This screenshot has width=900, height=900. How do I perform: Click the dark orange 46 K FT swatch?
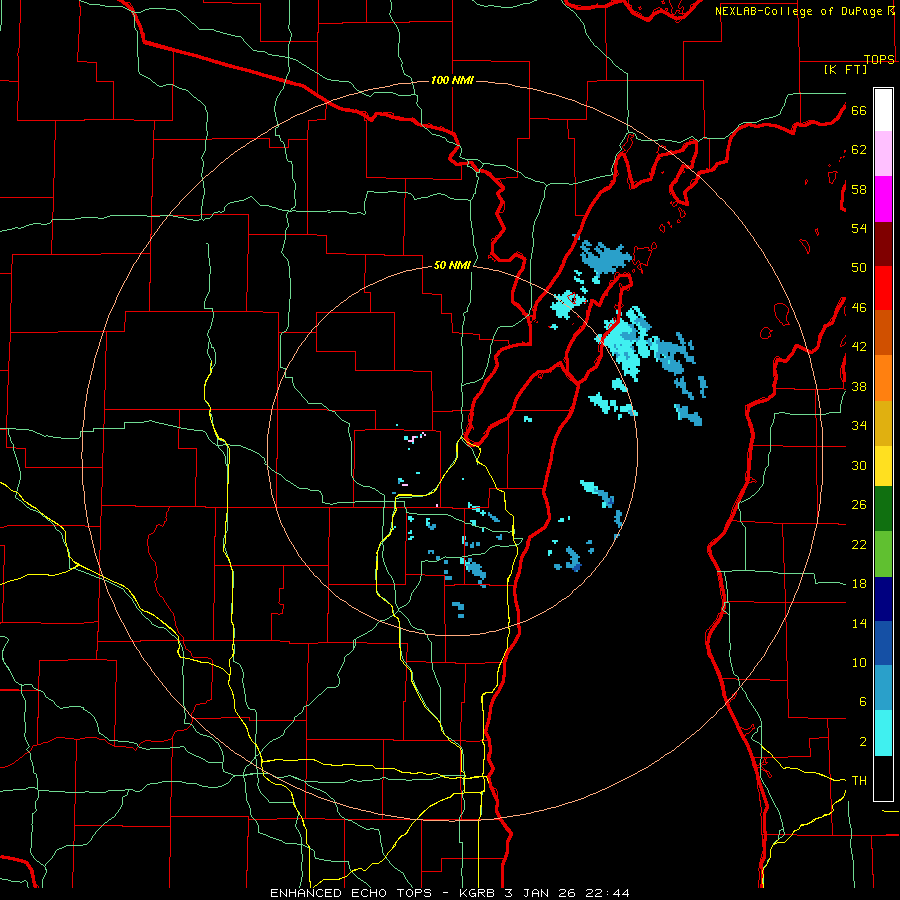coord(883,332)
